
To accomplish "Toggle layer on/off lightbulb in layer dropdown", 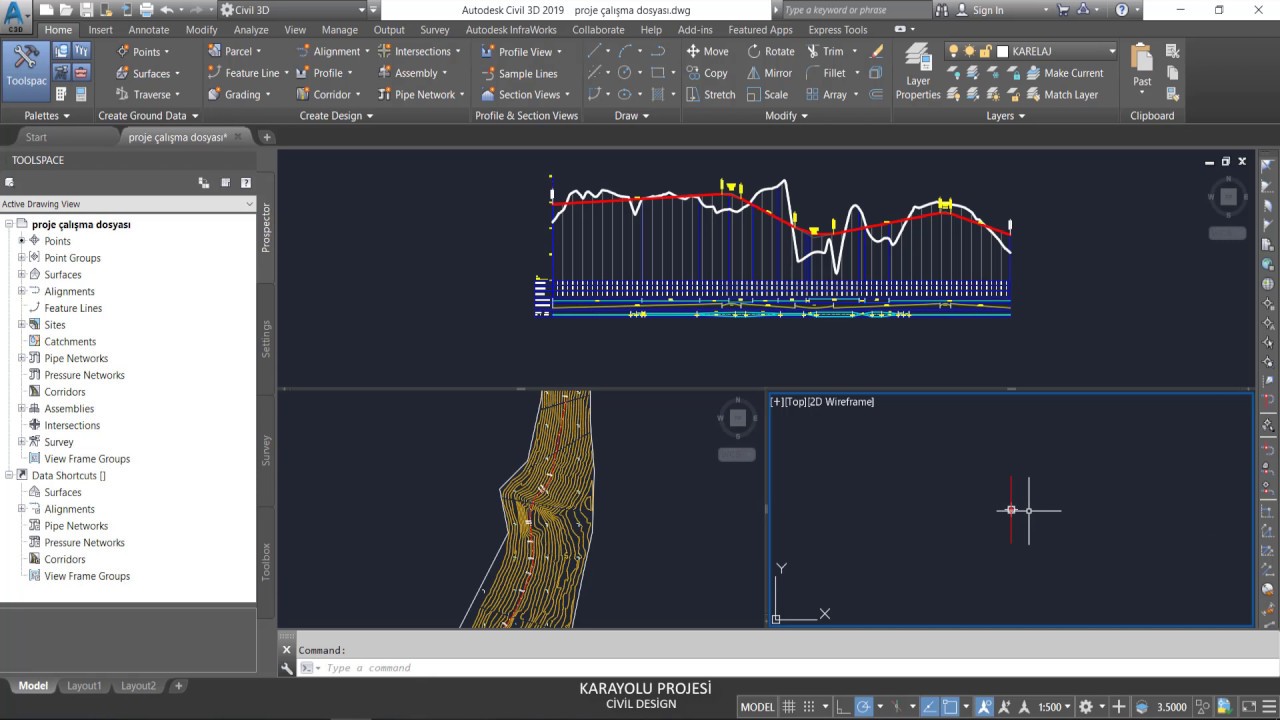I will [953, 51].
